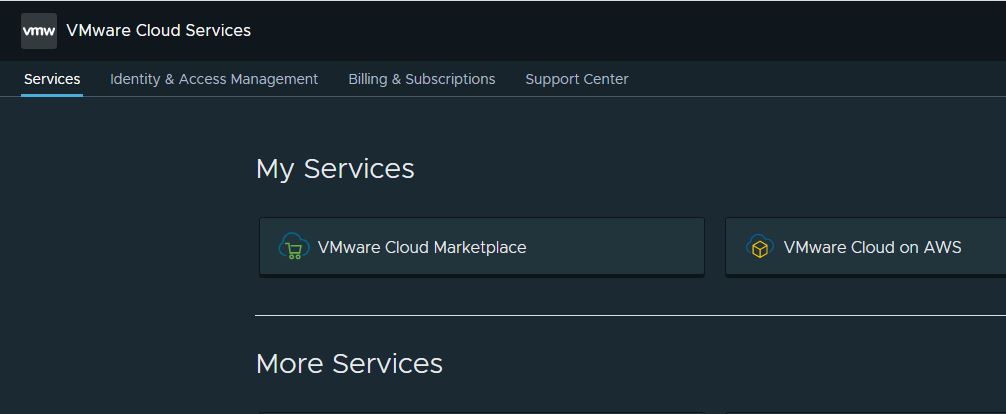Launch the VMware Cloud on AWS card
The image size is (1006, 414).
[865, 247]
